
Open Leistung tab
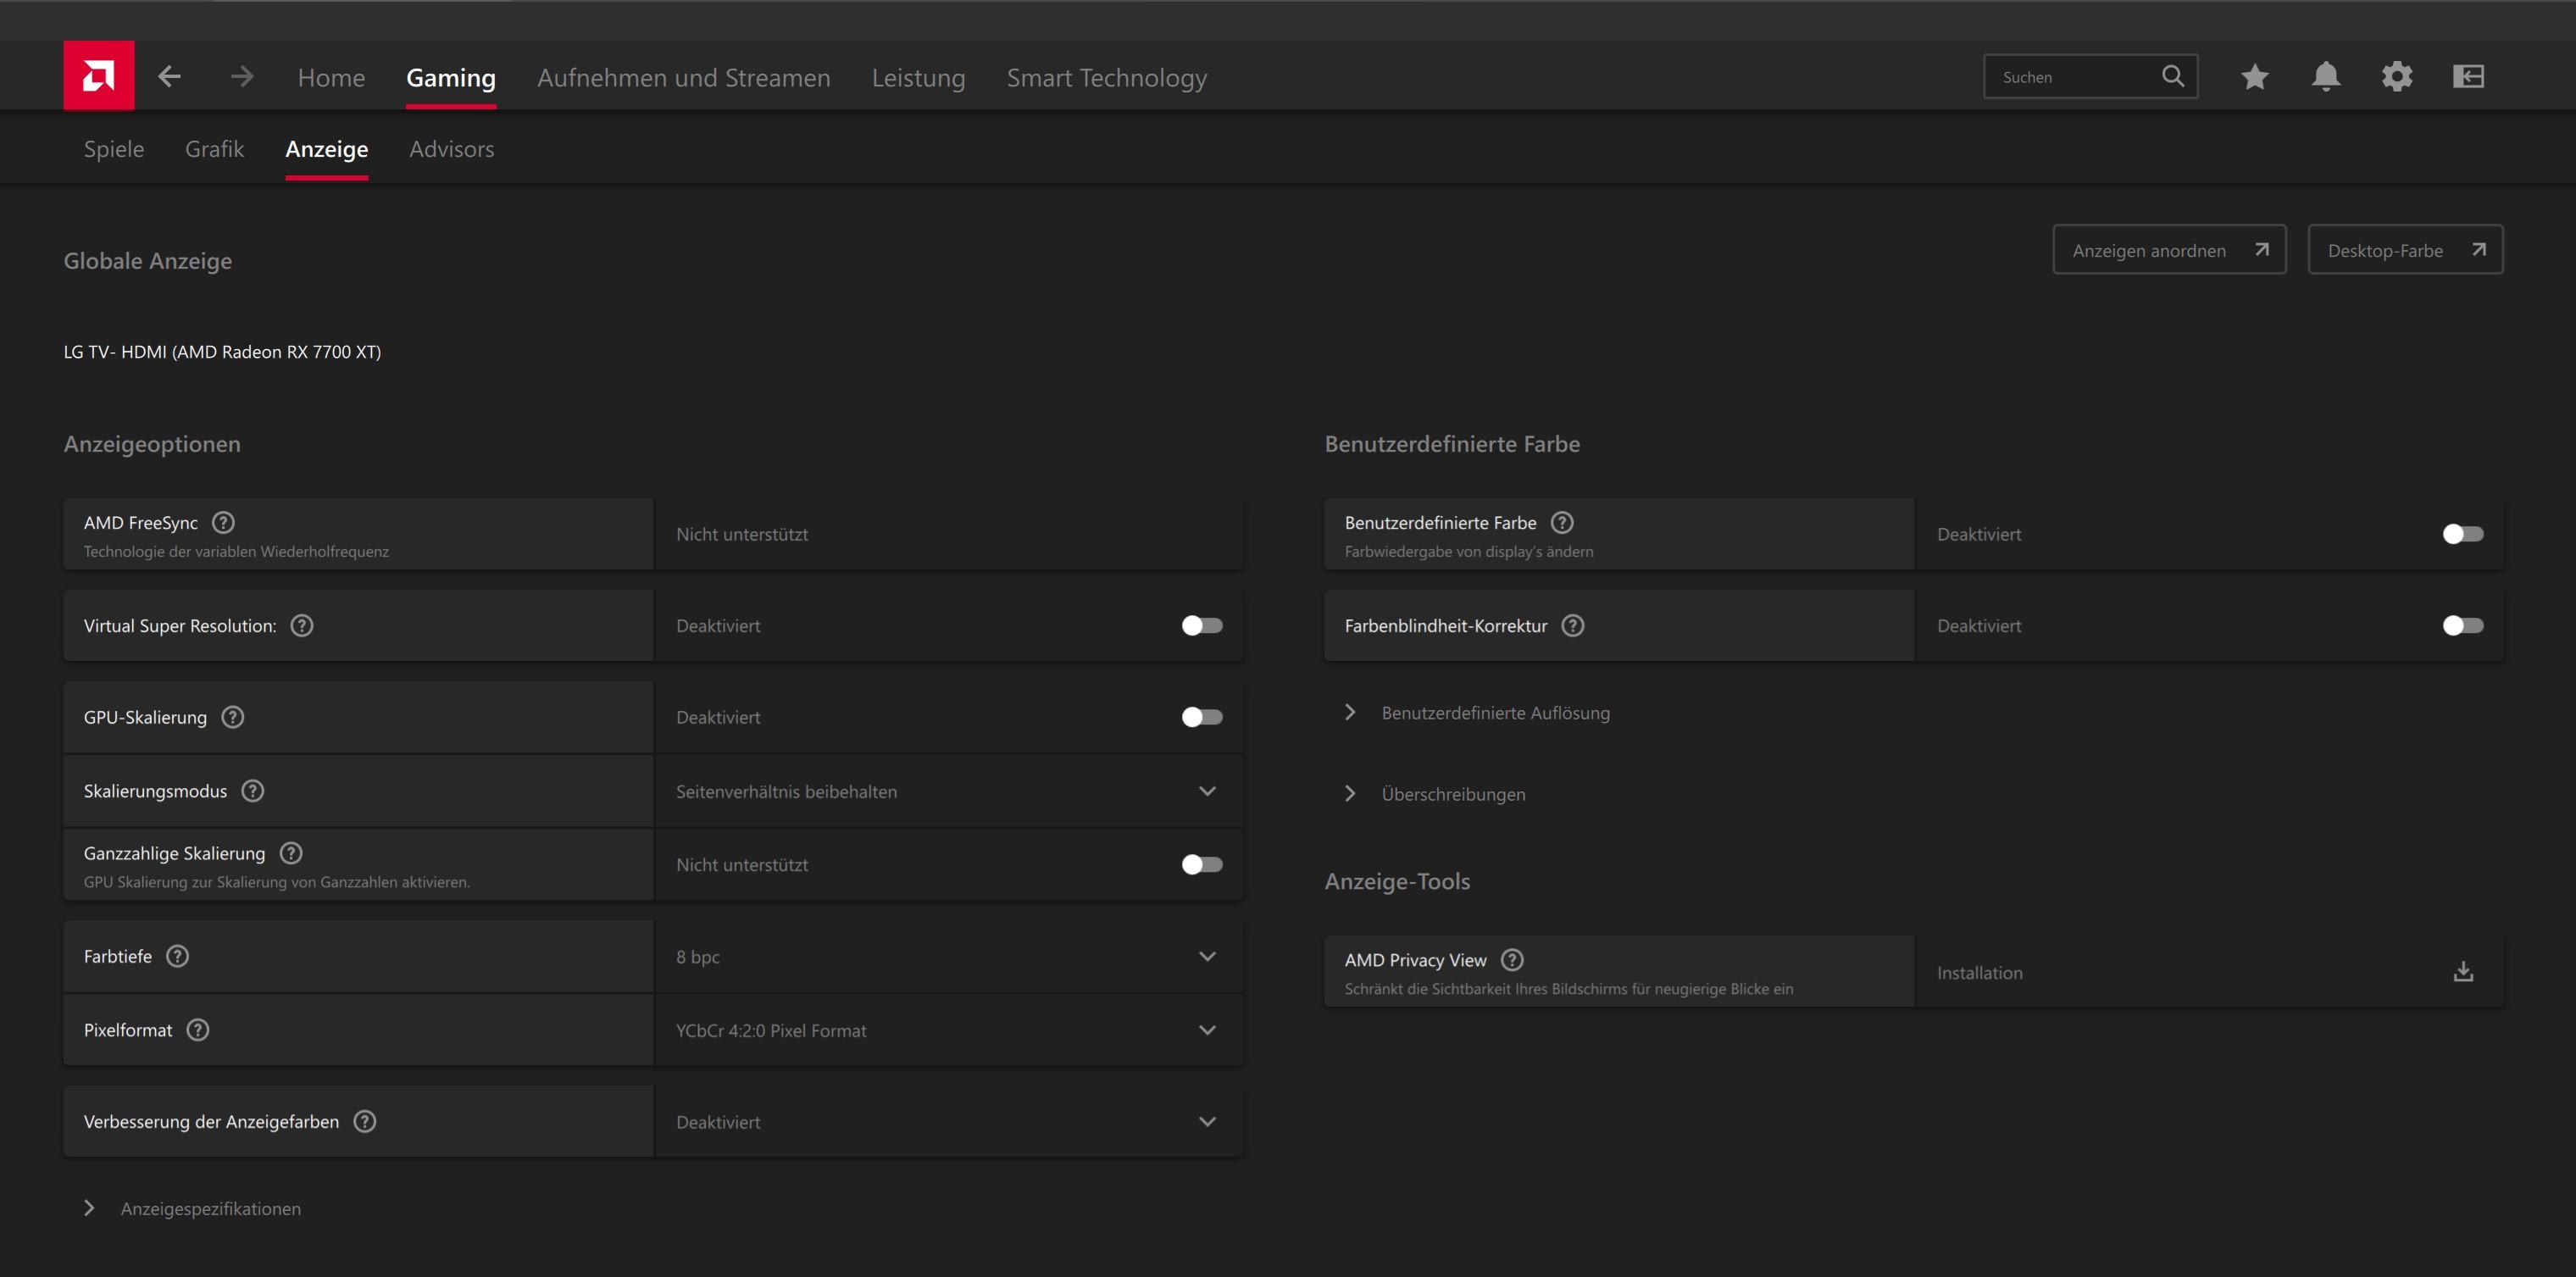pos(918,77)
